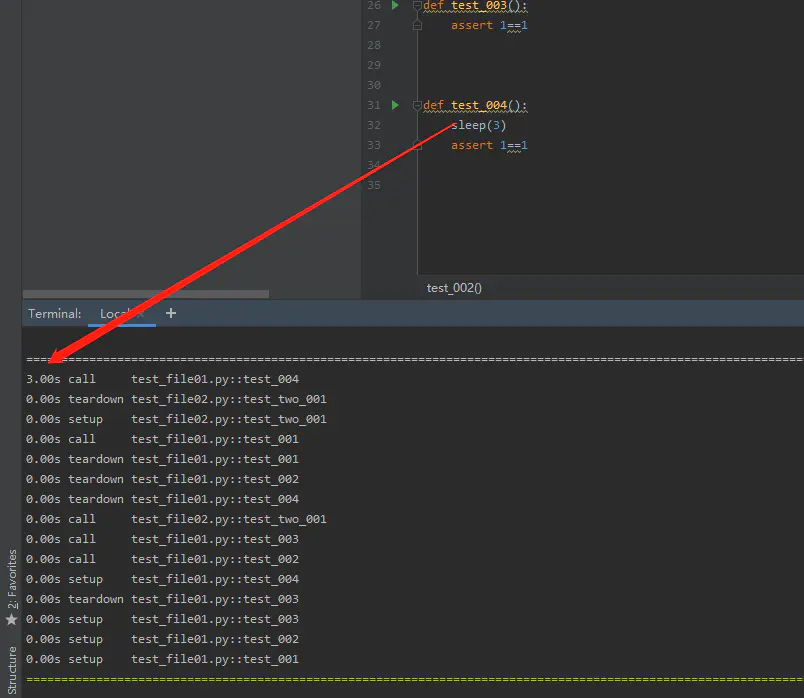Click line number 29 in gutter

click(374, 66)
